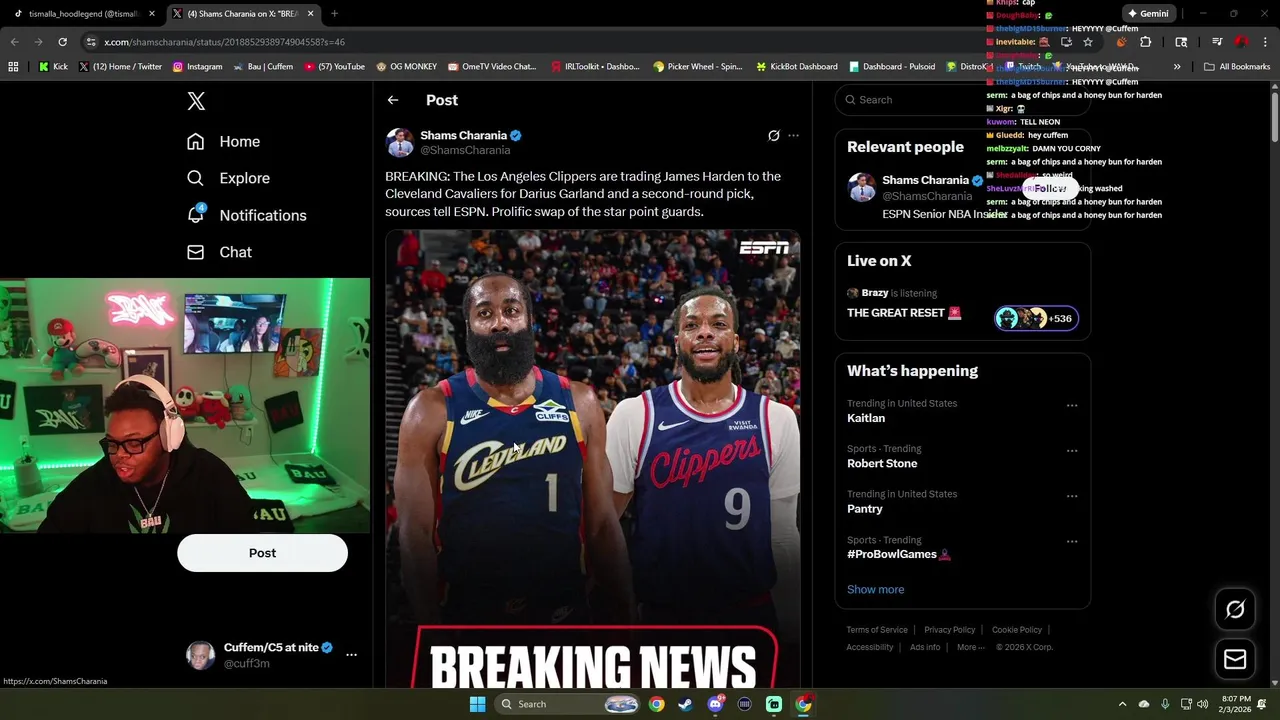Click Show more under What's happening

tap(875, 589)
